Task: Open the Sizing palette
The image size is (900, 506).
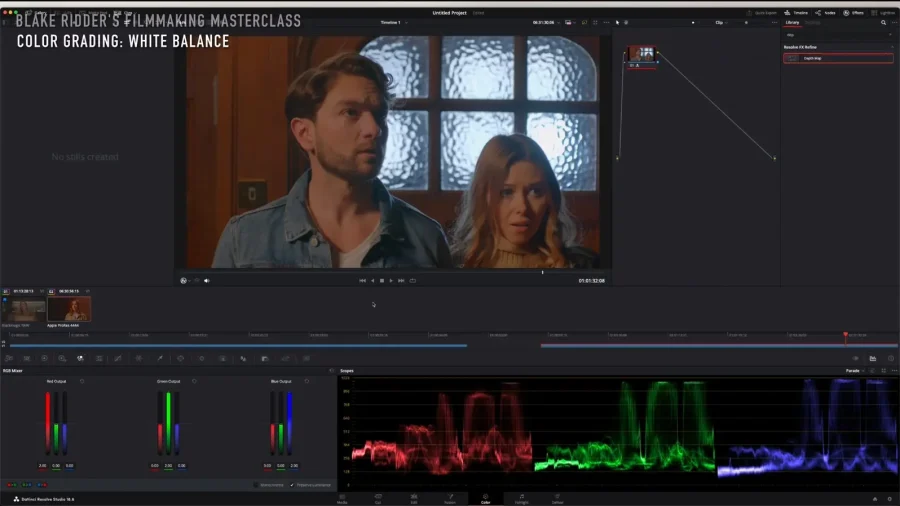Action: click(x=285, y=359)
